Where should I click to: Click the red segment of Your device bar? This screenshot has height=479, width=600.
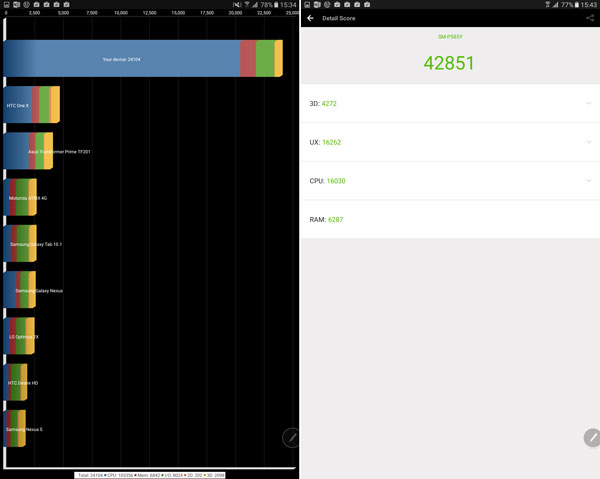tap(247, 59)
